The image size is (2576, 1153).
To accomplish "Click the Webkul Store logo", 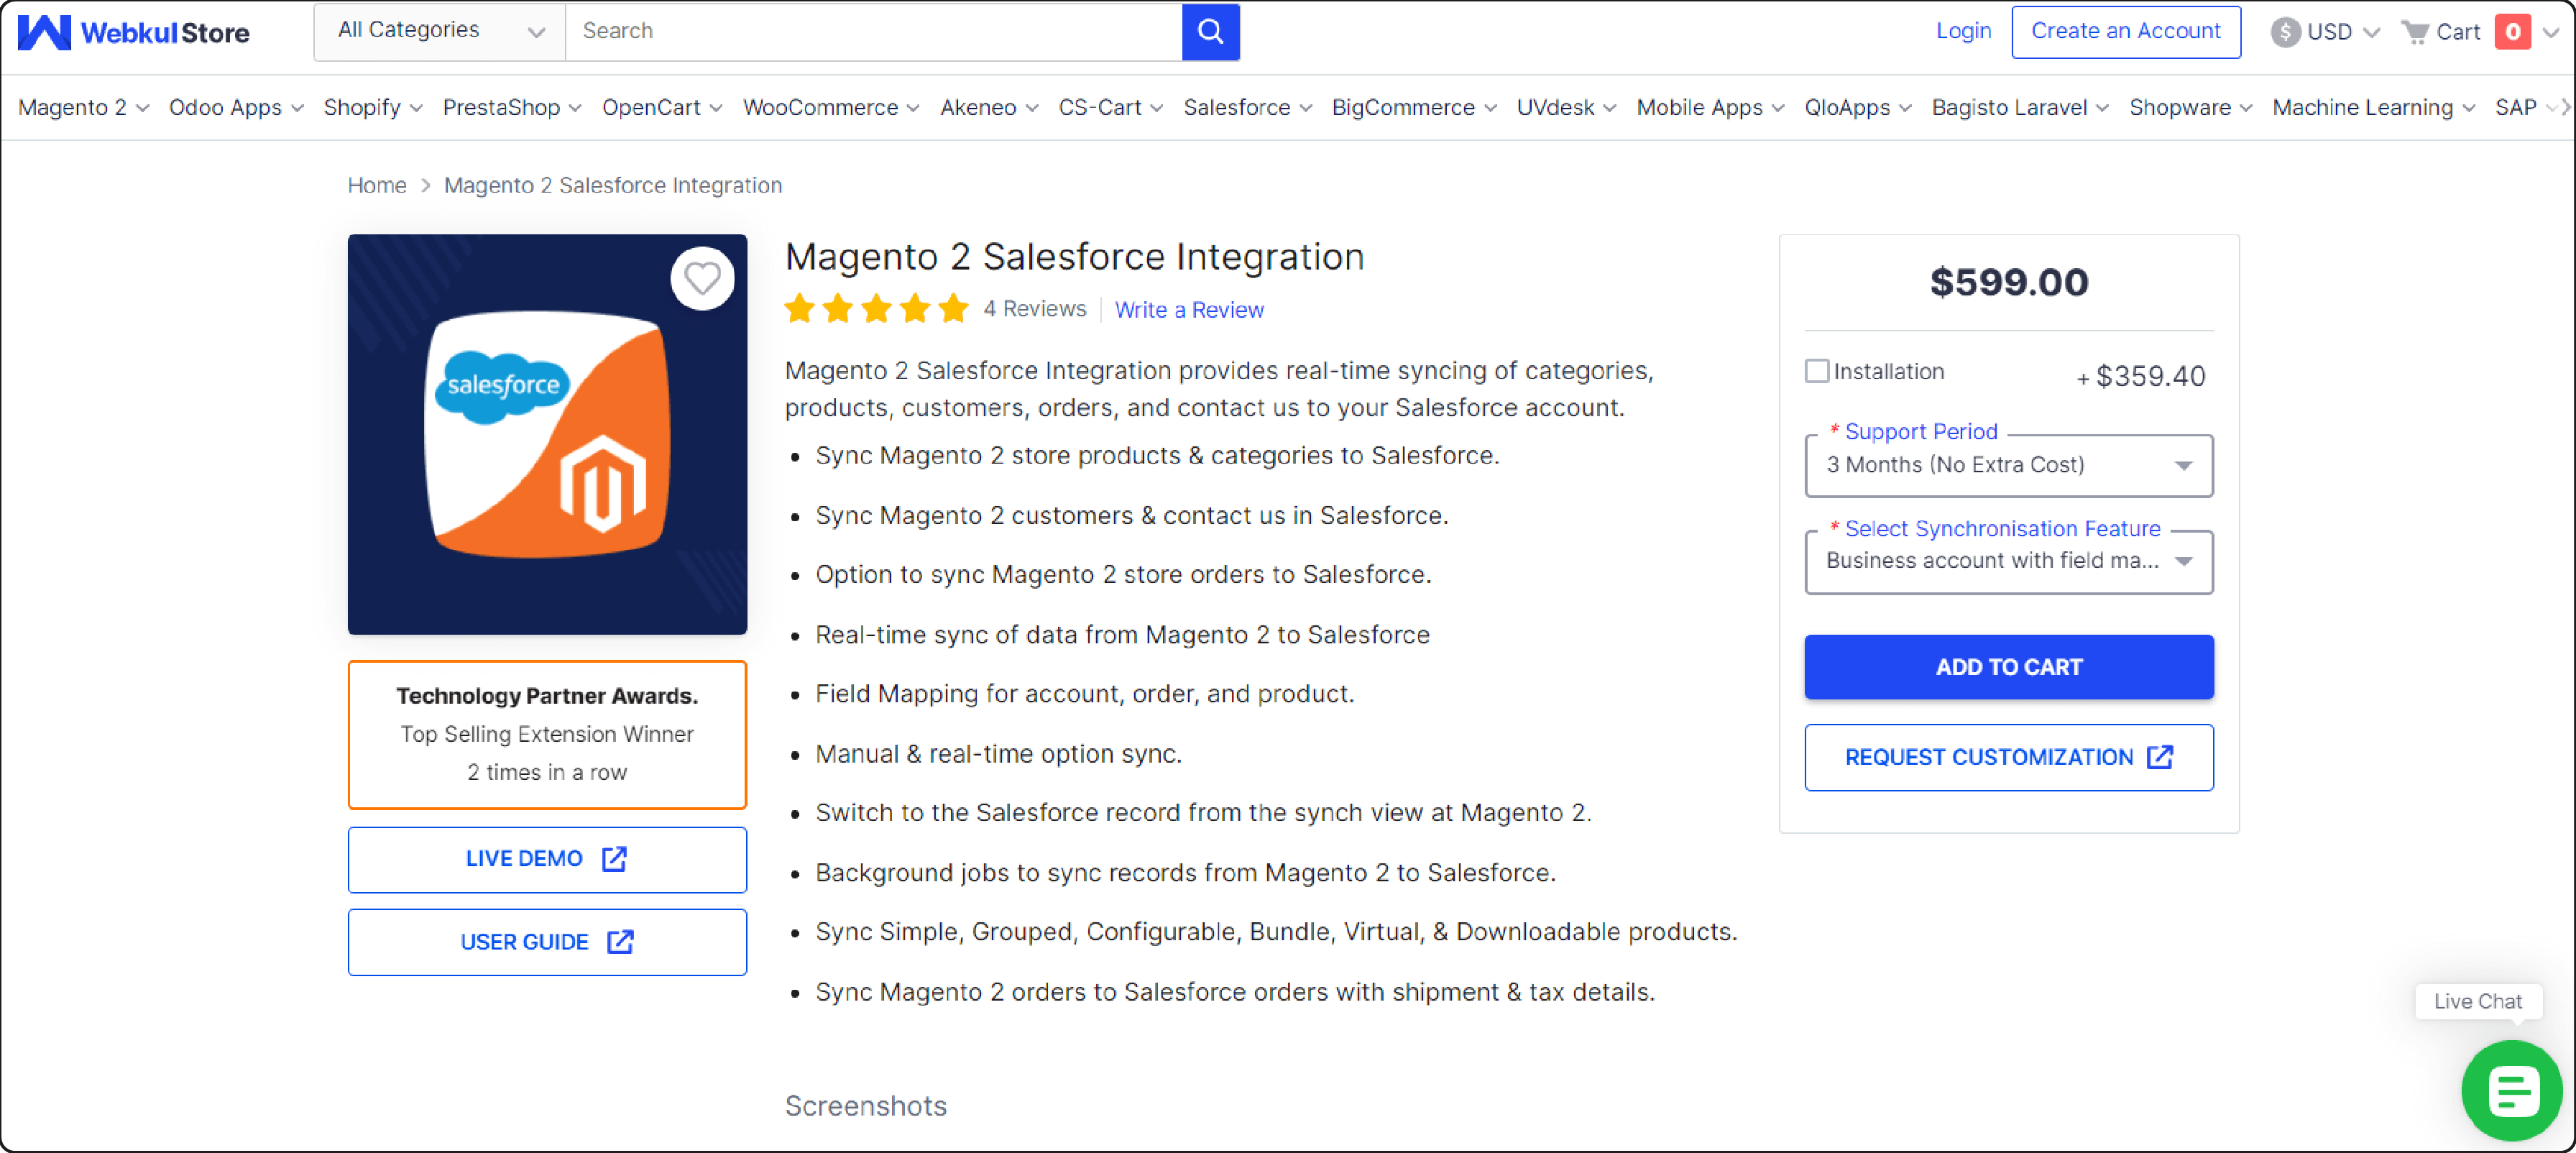I will point(134,32).
